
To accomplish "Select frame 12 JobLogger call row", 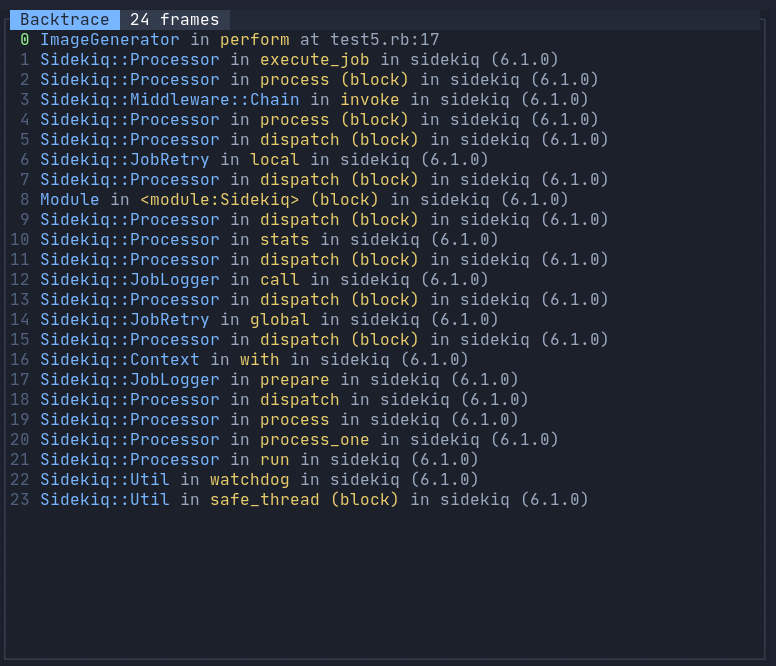I will (385, 280).
